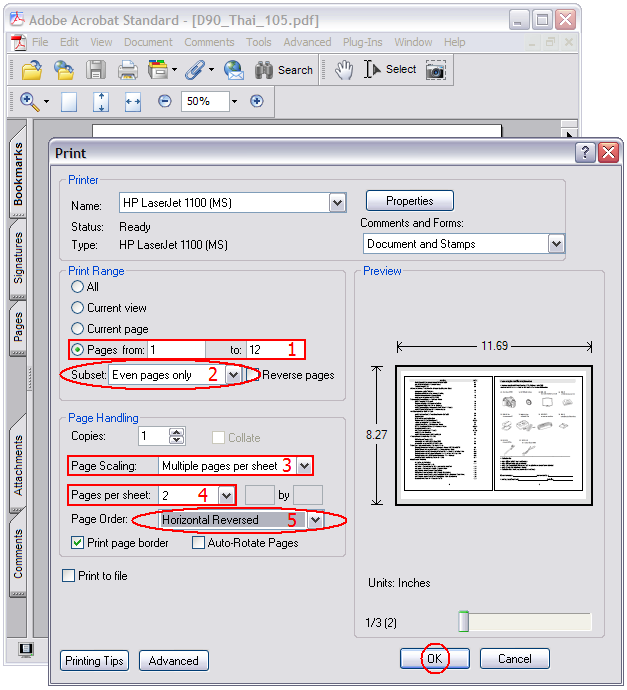This screenshot has width=627, height=690.
Task: Open the Page Scaling dropdown
Action: click(304, 466)
